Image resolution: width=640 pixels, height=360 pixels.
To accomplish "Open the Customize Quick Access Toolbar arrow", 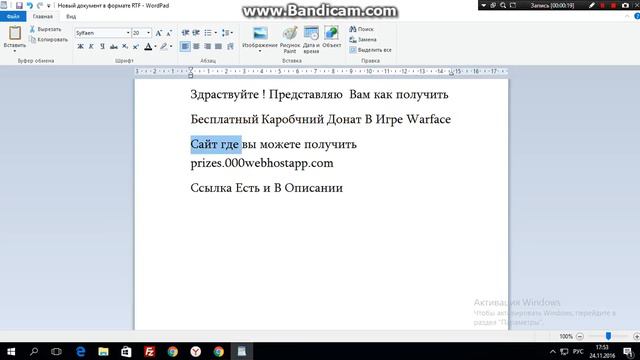I will point(49,6).
